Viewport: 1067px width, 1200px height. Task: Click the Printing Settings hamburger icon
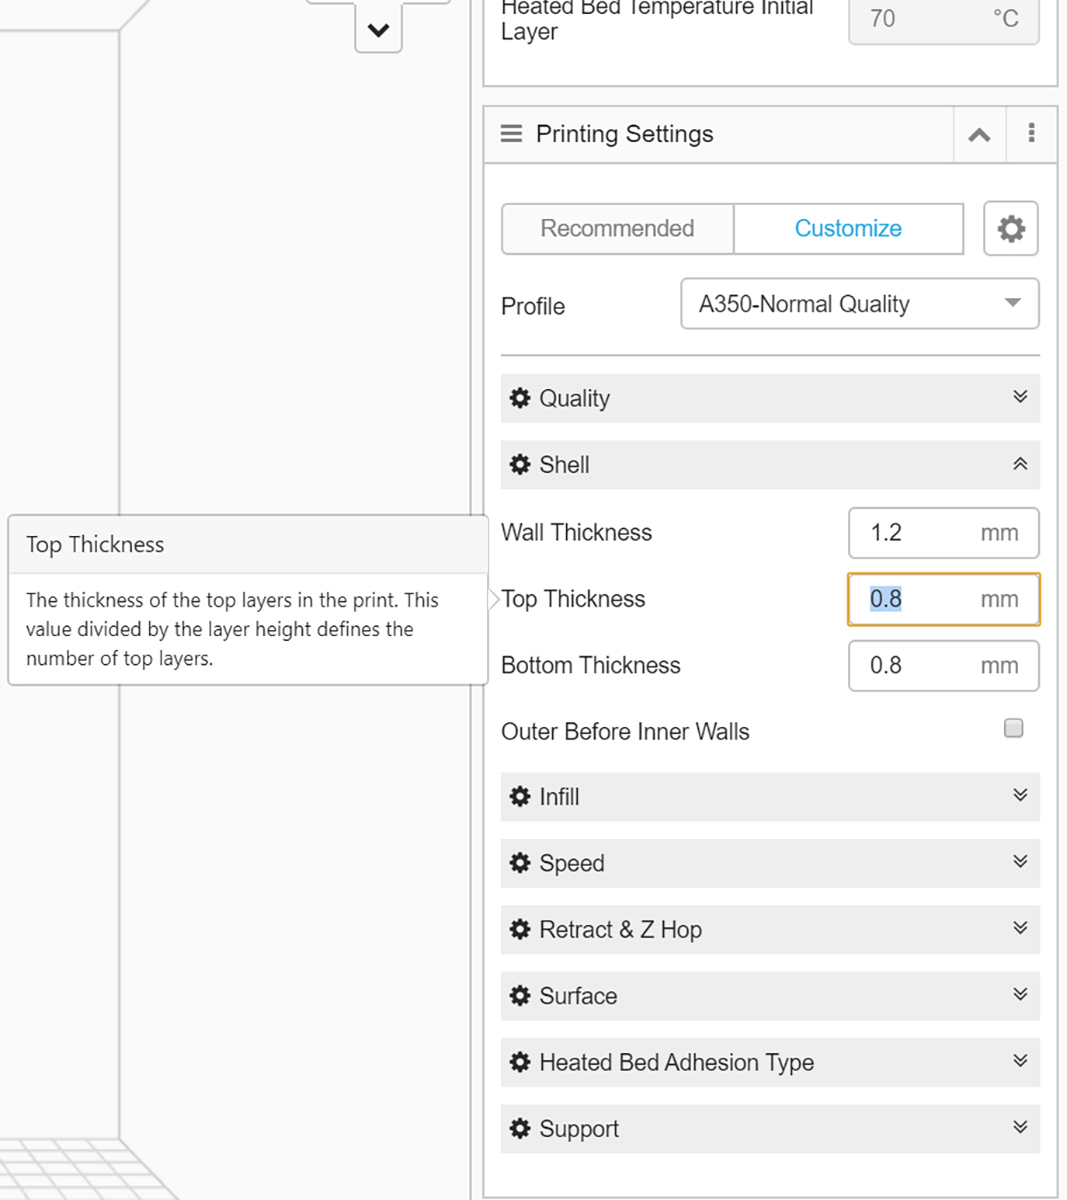tap(511, 134)
